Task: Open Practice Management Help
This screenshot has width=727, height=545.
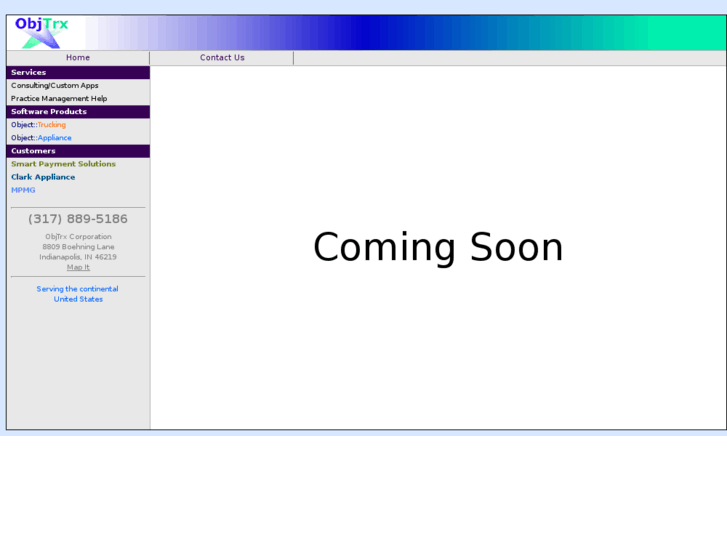Action: pos(59,98)
